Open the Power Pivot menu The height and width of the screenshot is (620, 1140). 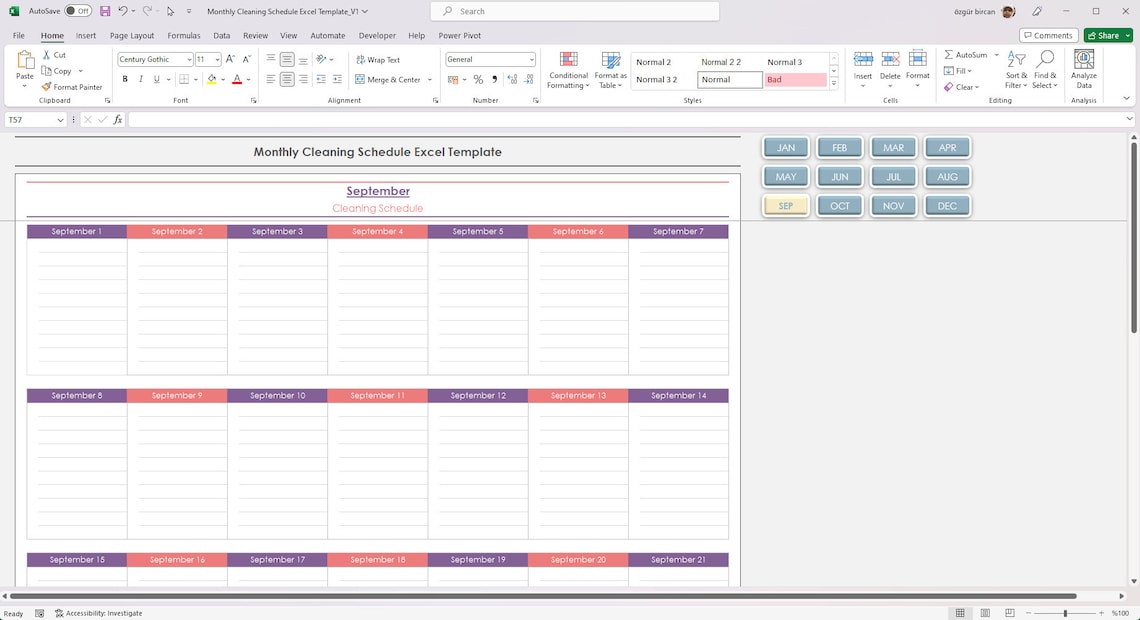coord(459,35)
